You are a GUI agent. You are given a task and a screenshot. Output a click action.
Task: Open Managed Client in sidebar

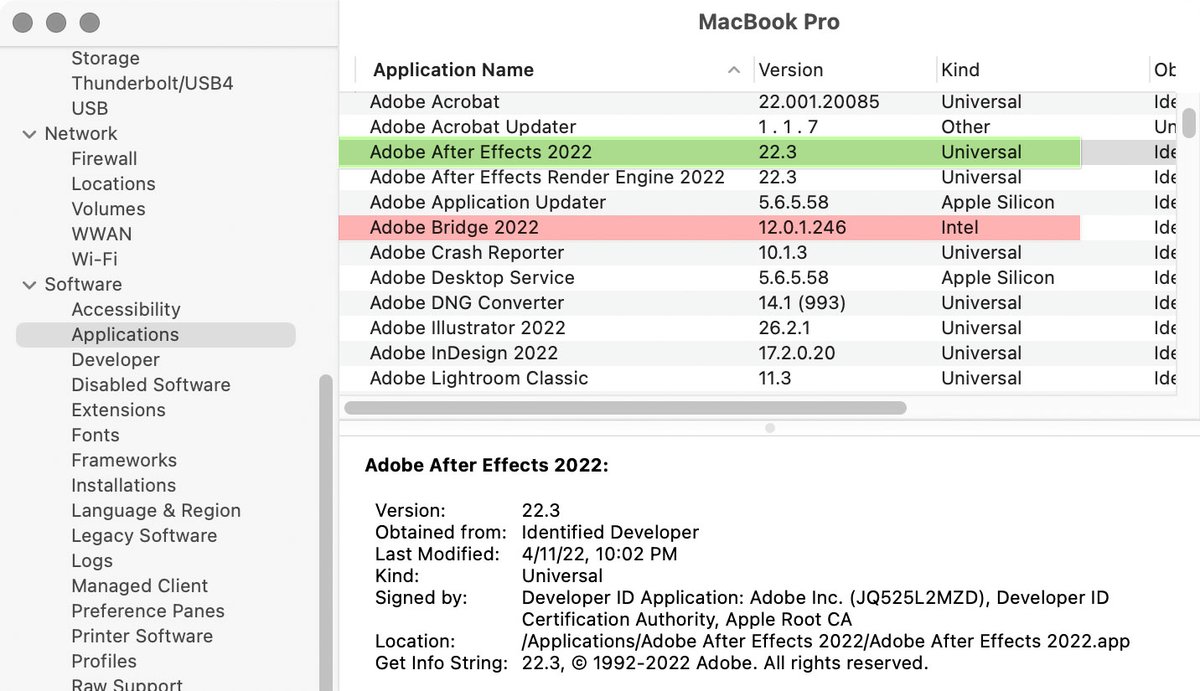140,586
